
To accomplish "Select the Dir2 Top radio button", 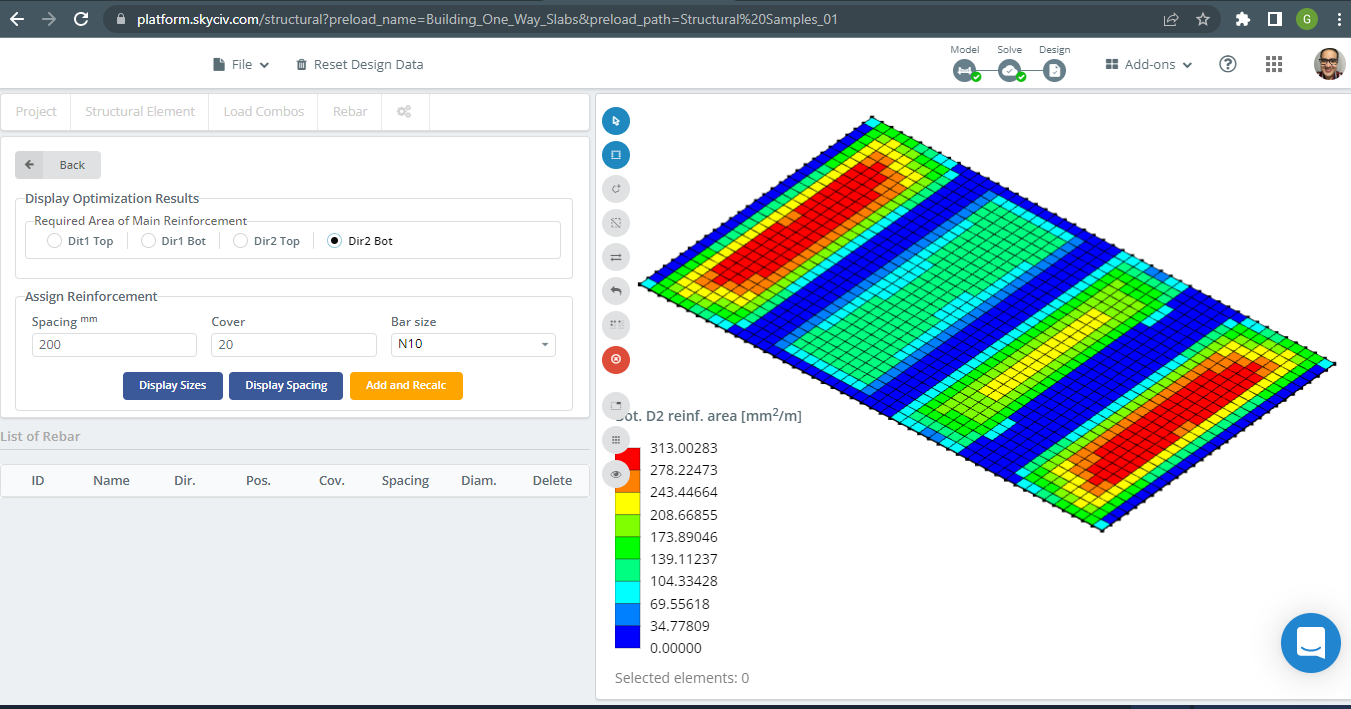I will pyautogui.click(x=240, y=240).
